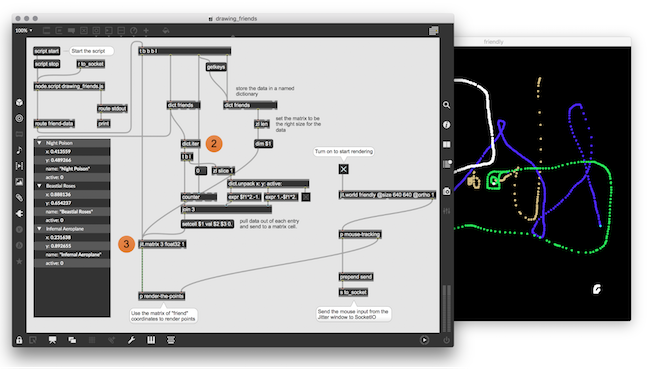This screenshot has width=650, height=369.
Task: Click the patcher windows icon in bottom toolbar
Action: [x=72, y=340]
